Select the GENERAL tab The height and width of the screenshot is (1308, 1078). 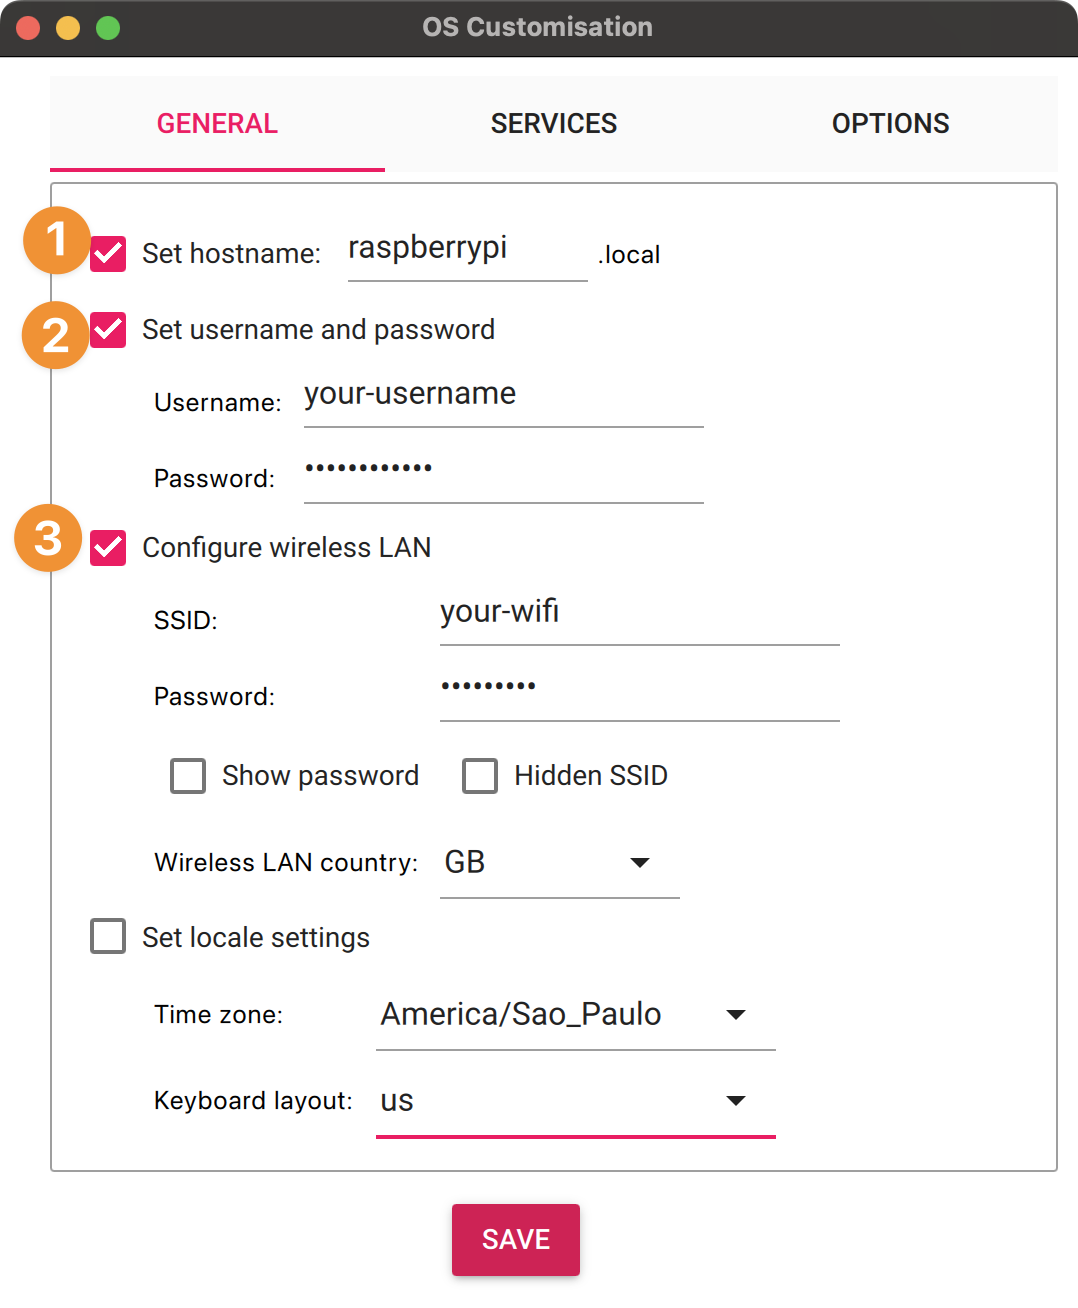[217, 123]
